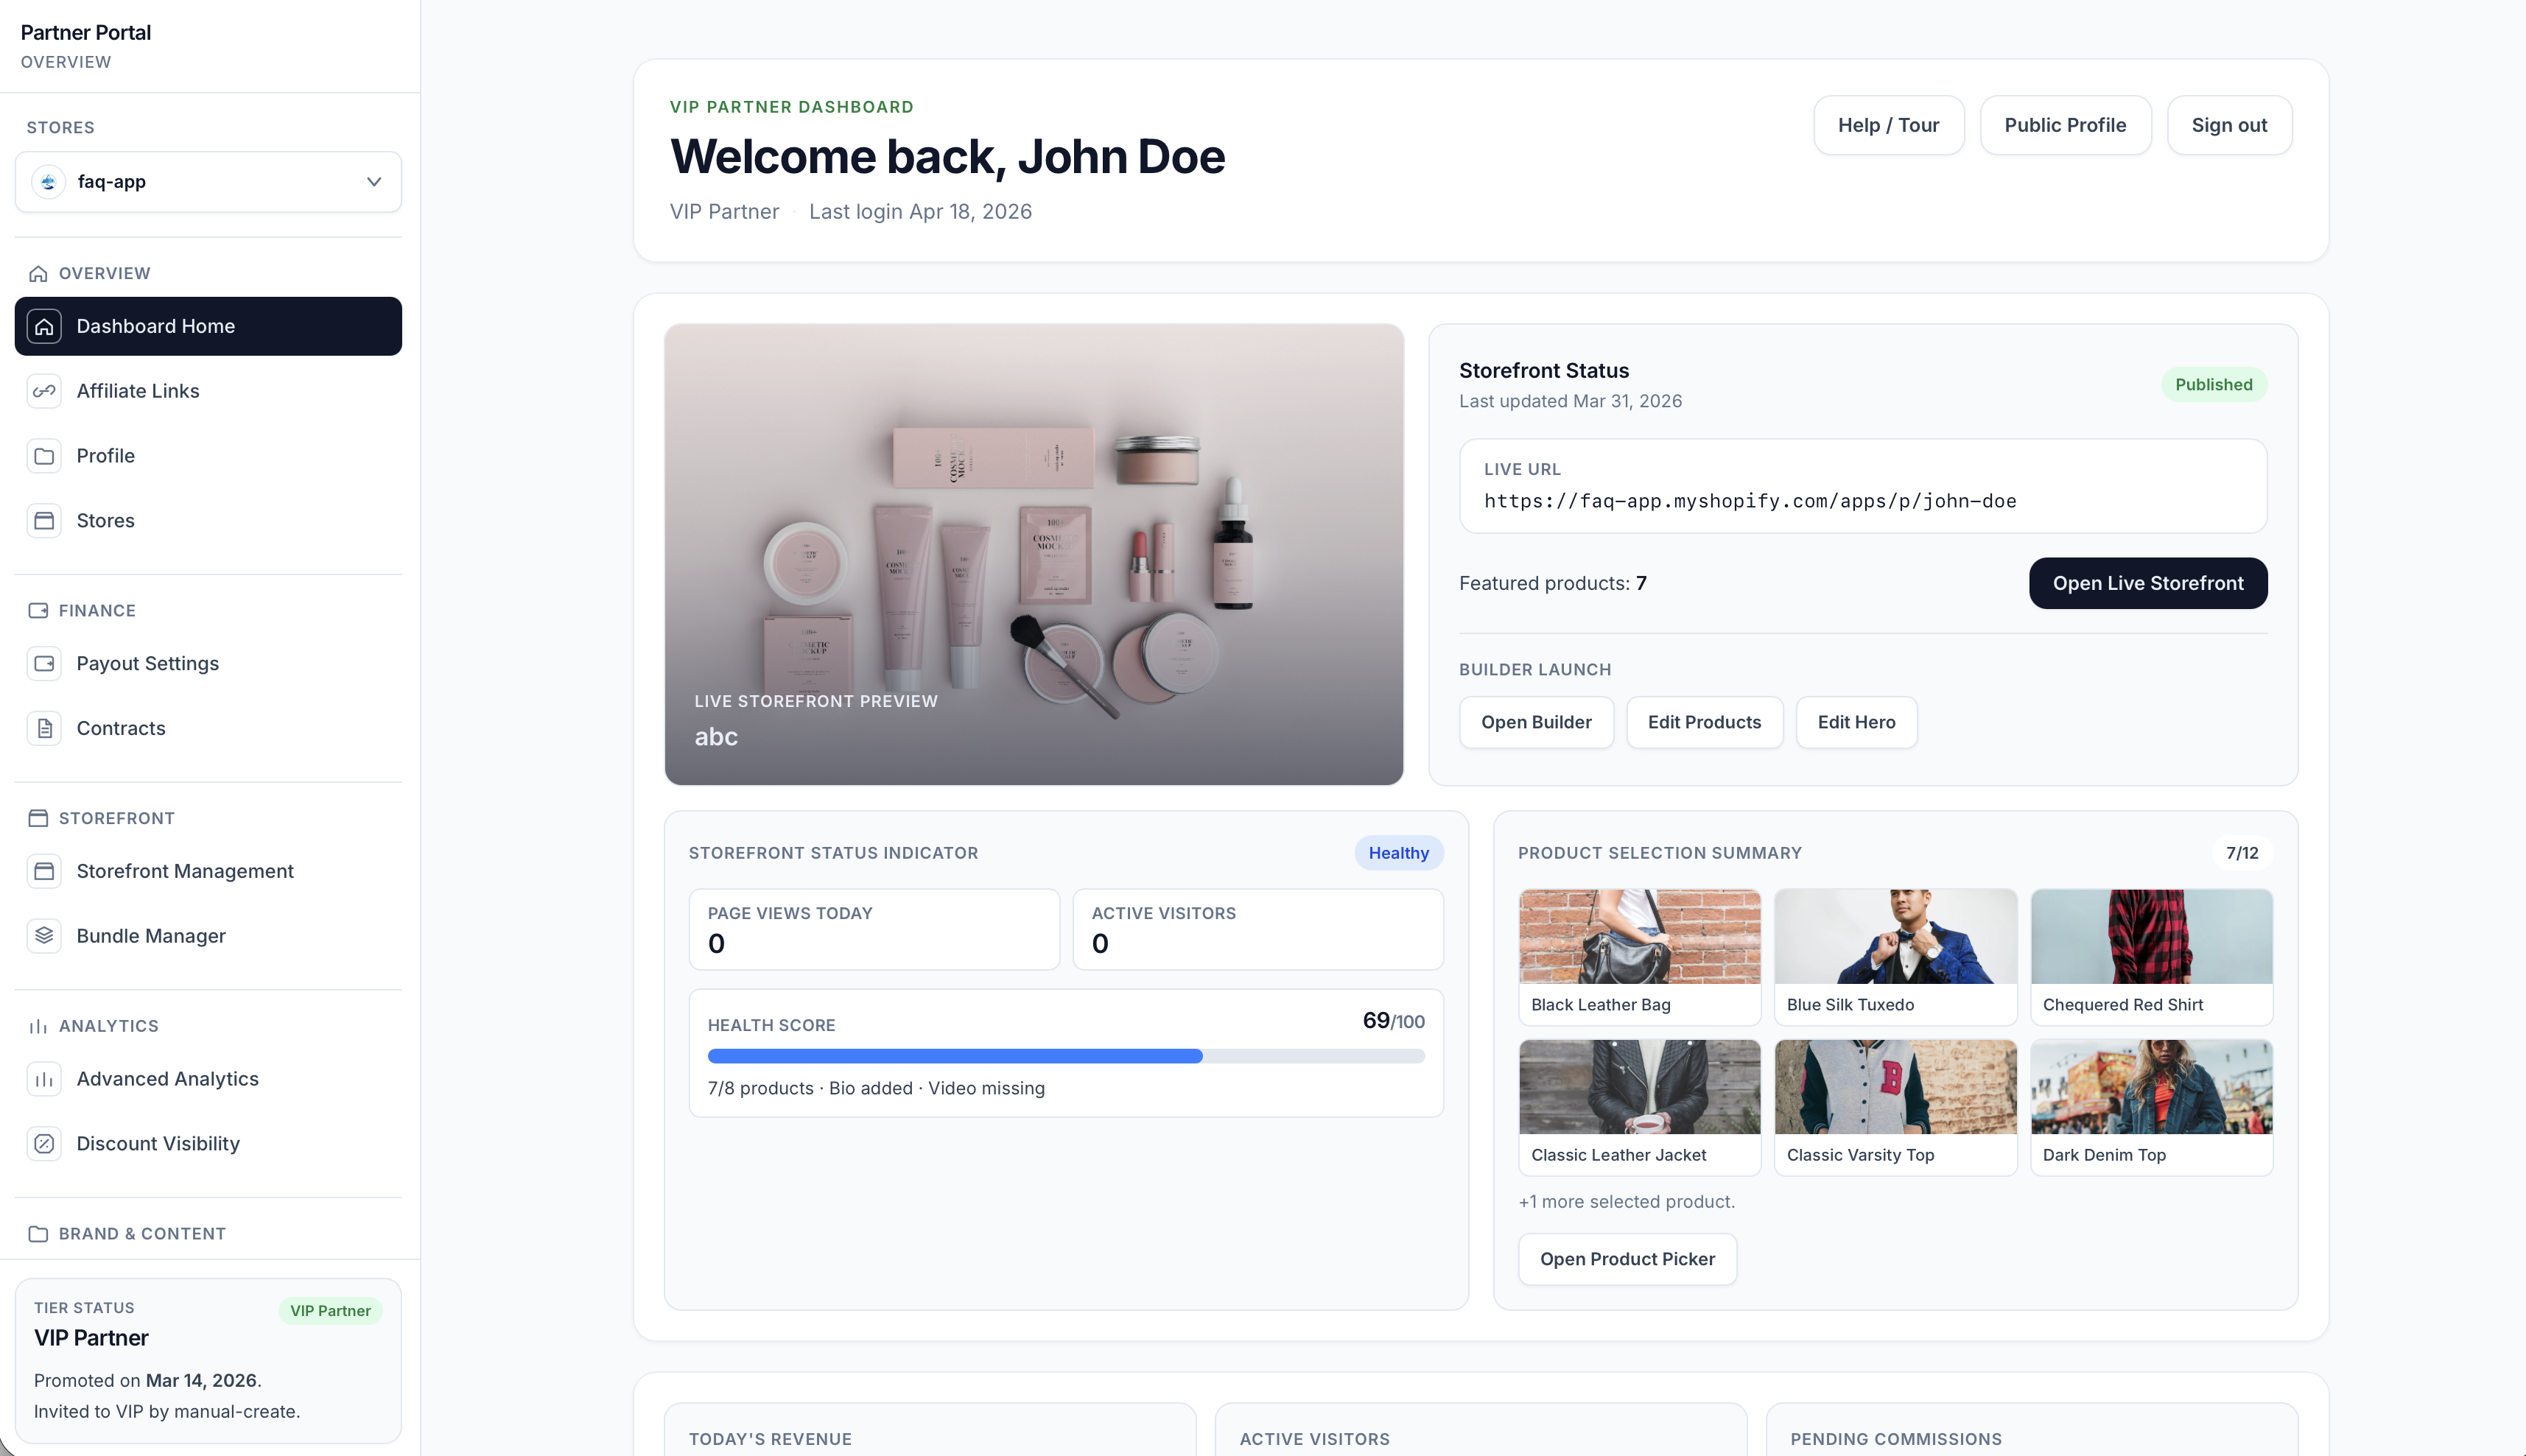This screenshot has height=1456, width=2526.
Task: Click the Contracts document icon
Action: (44, 729)
